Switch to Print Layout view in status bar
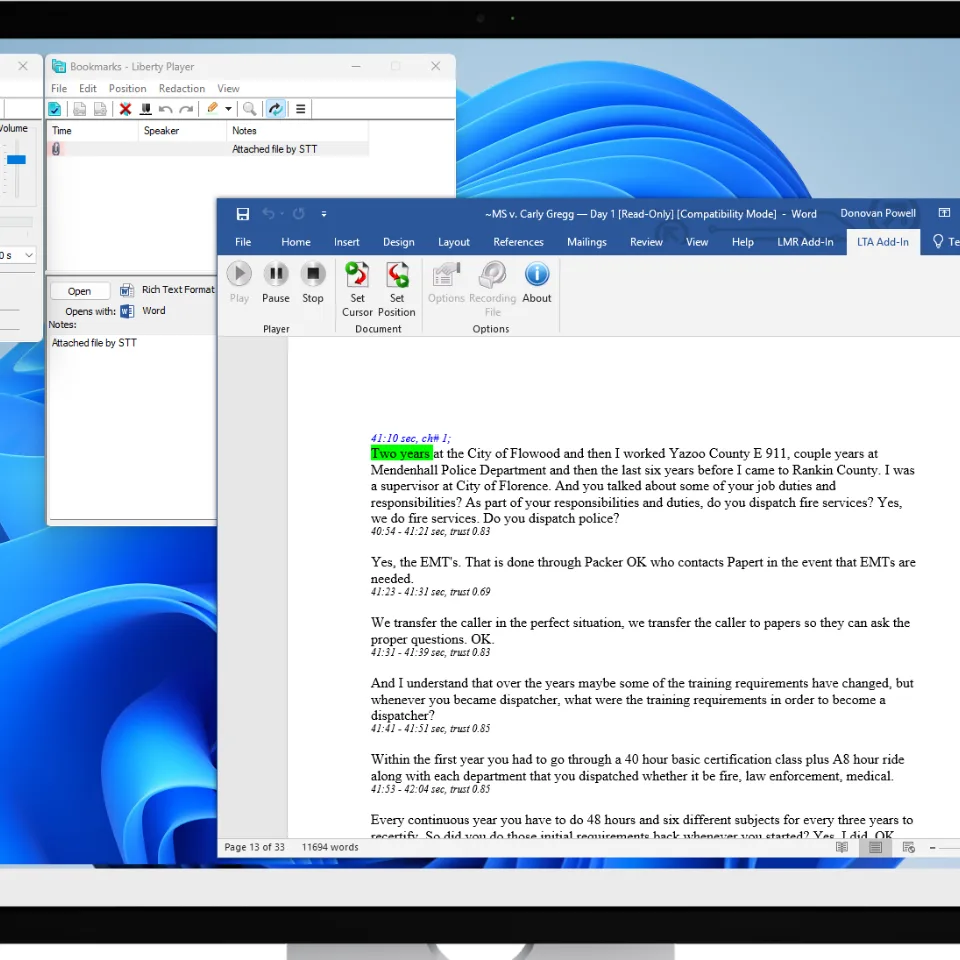Screen dimensions: 960x960 (x=876, y=847)
